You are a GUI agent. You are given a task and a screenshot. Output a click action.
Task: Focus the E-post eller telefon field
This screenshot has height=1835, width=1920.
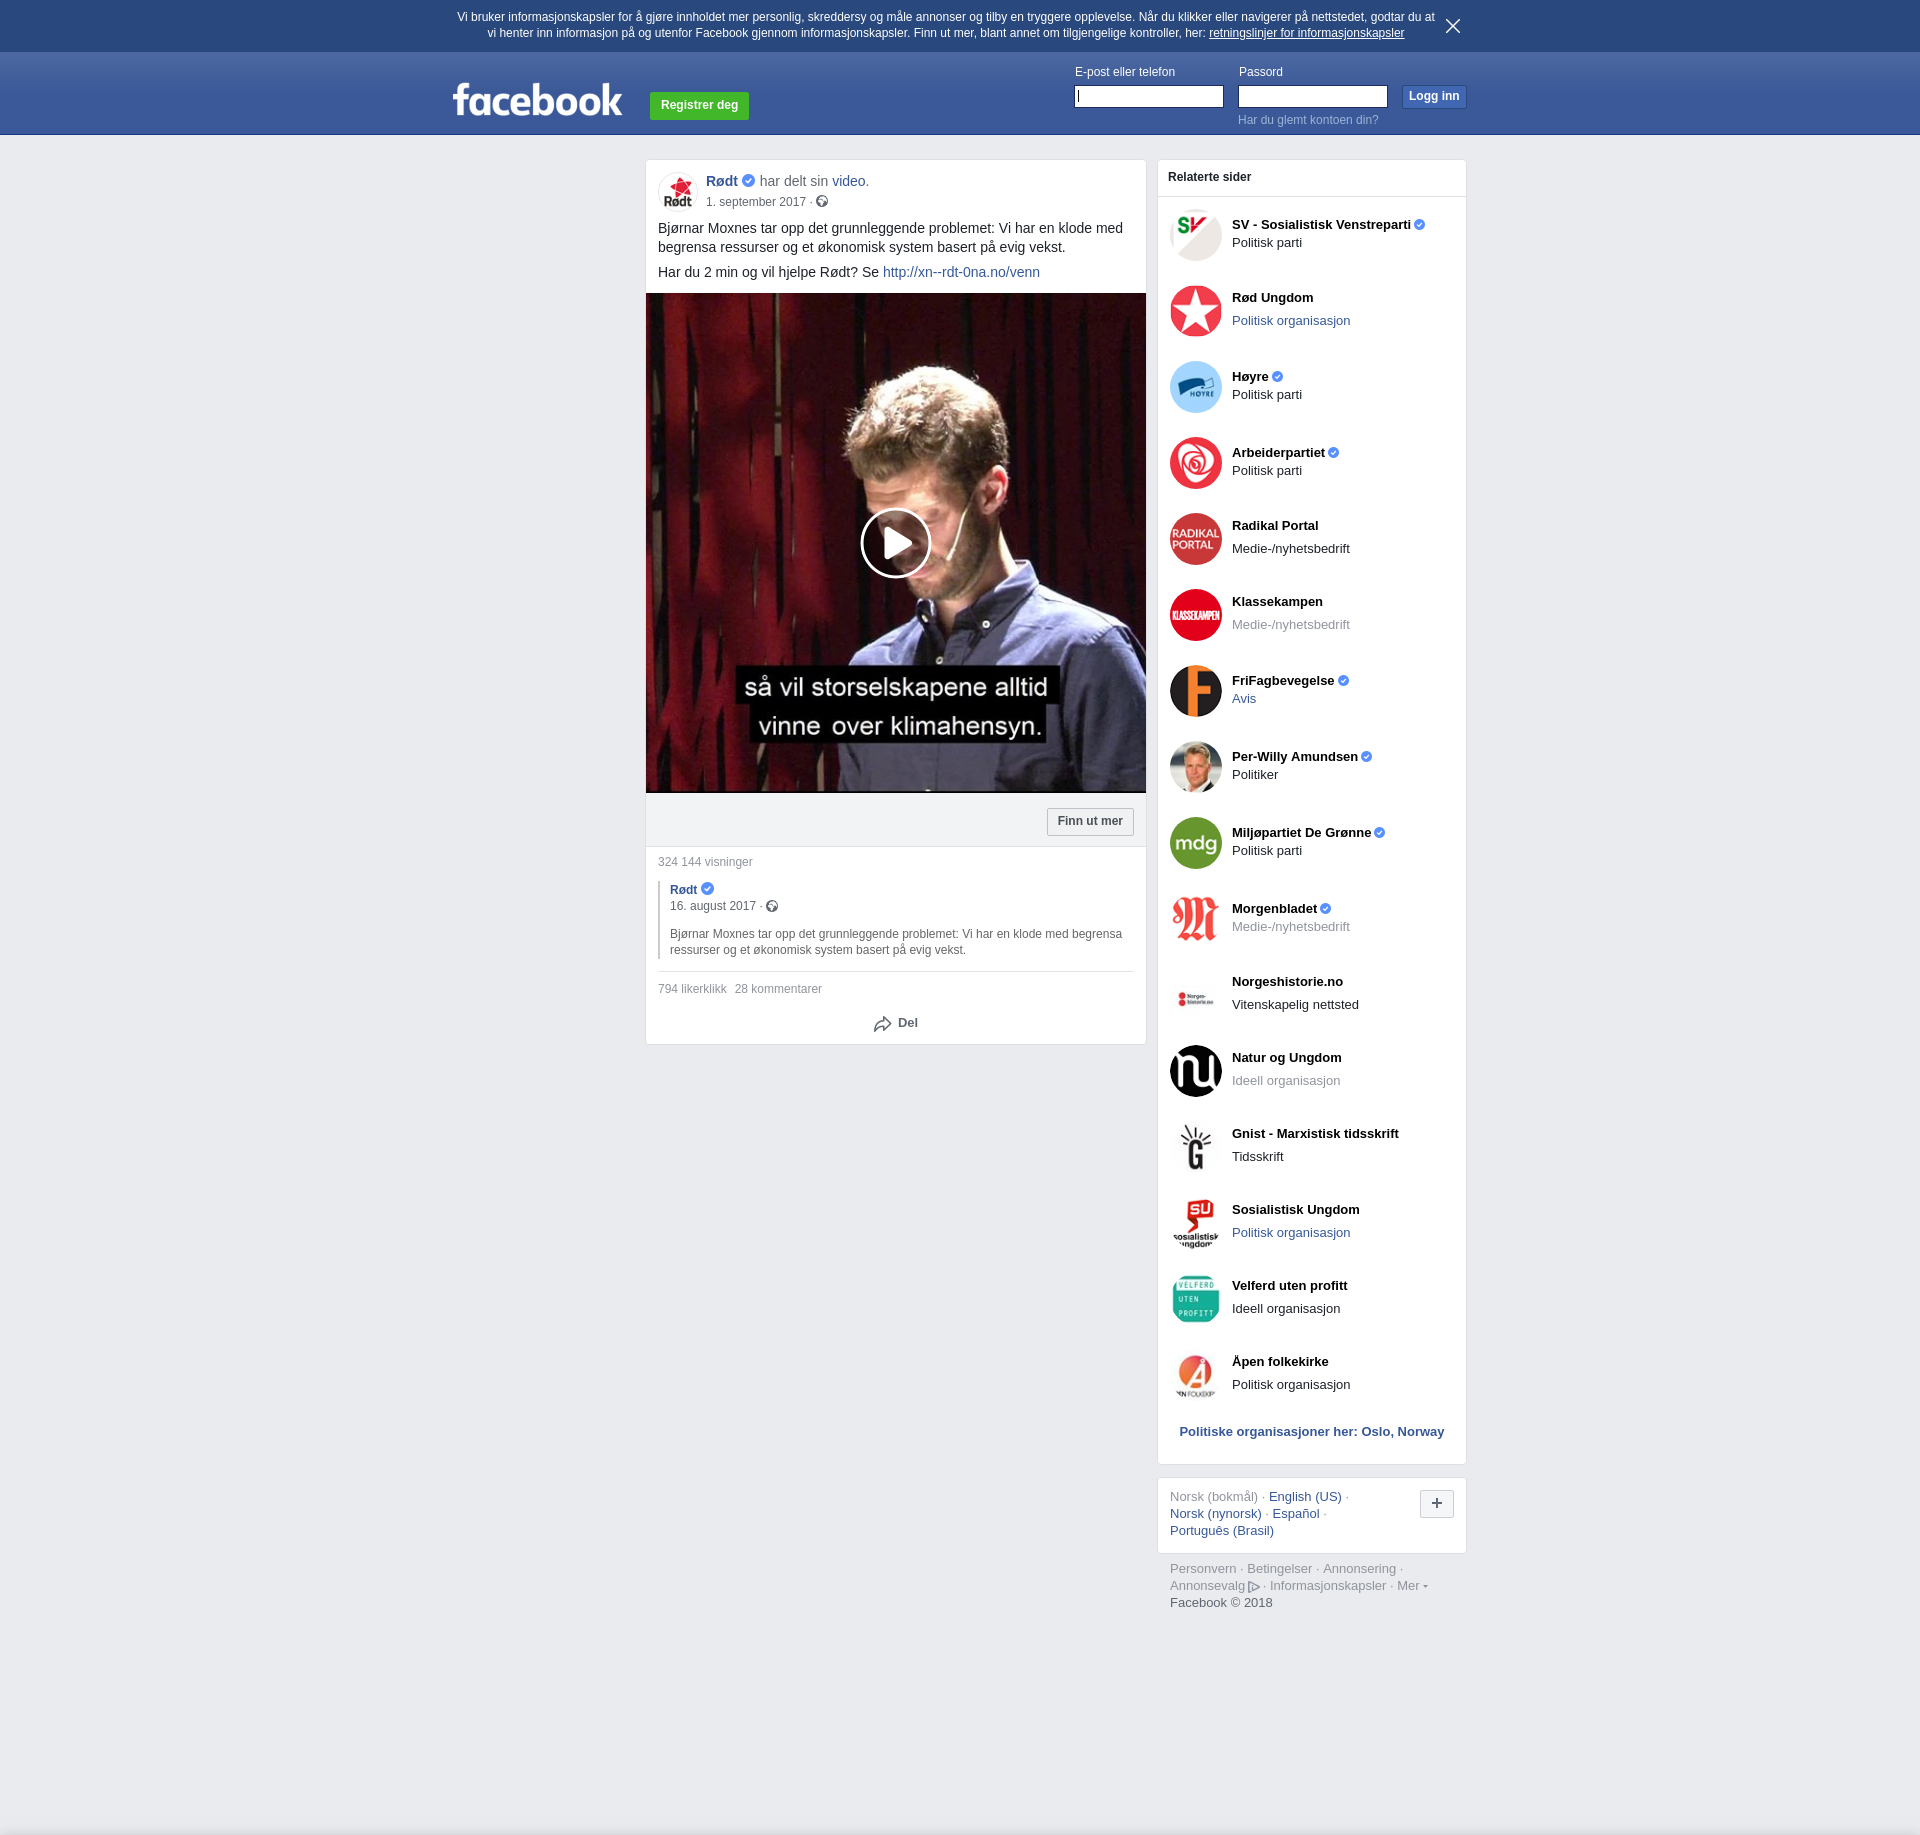pos(1149,96)
